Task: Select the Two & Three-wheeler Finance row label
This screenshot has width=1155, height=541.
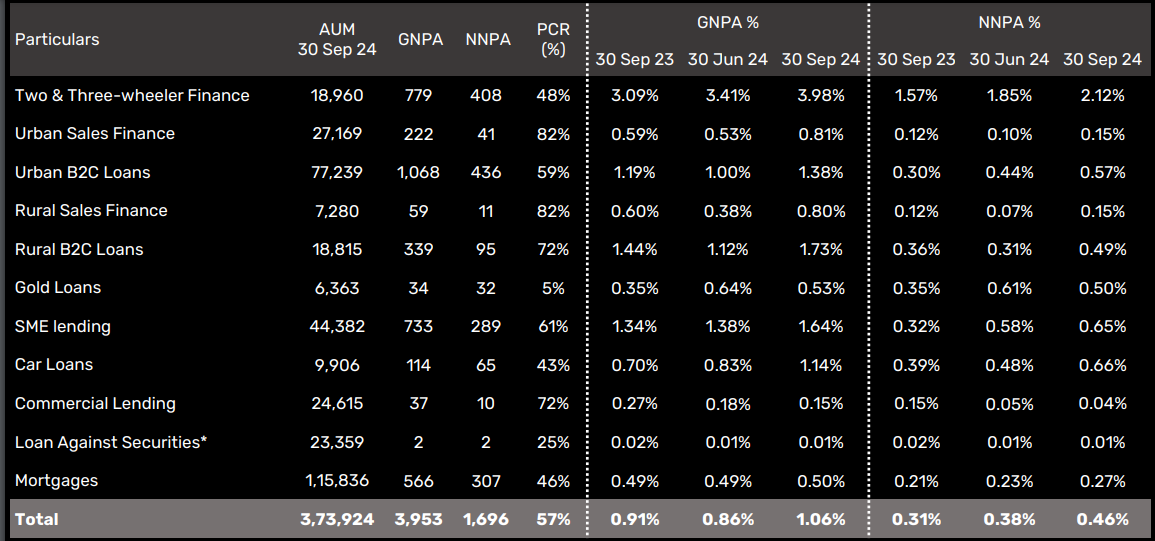Action: (132, 96)
